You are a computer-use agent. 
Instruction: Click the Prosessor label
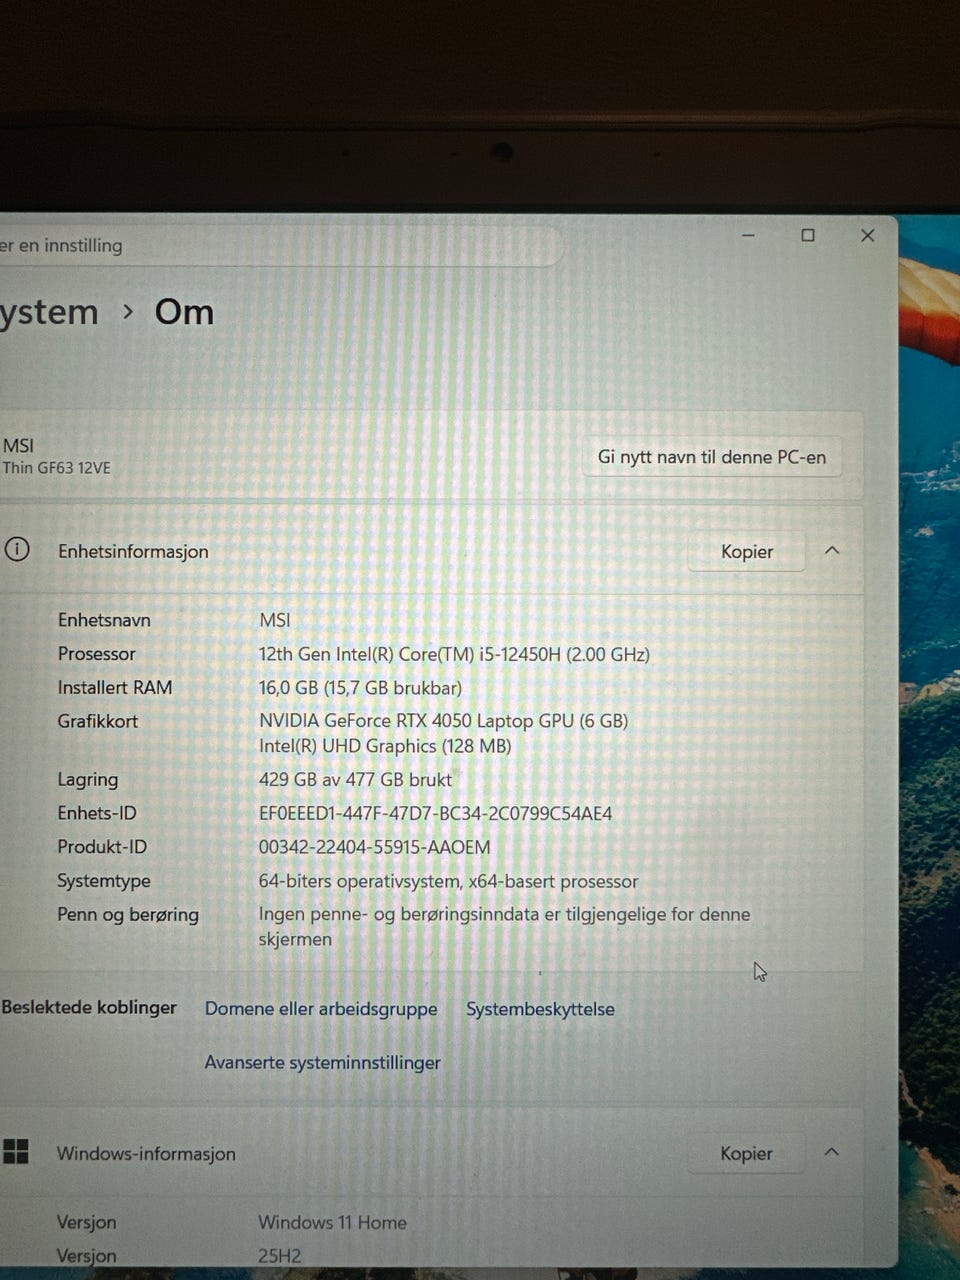point(96,654)
